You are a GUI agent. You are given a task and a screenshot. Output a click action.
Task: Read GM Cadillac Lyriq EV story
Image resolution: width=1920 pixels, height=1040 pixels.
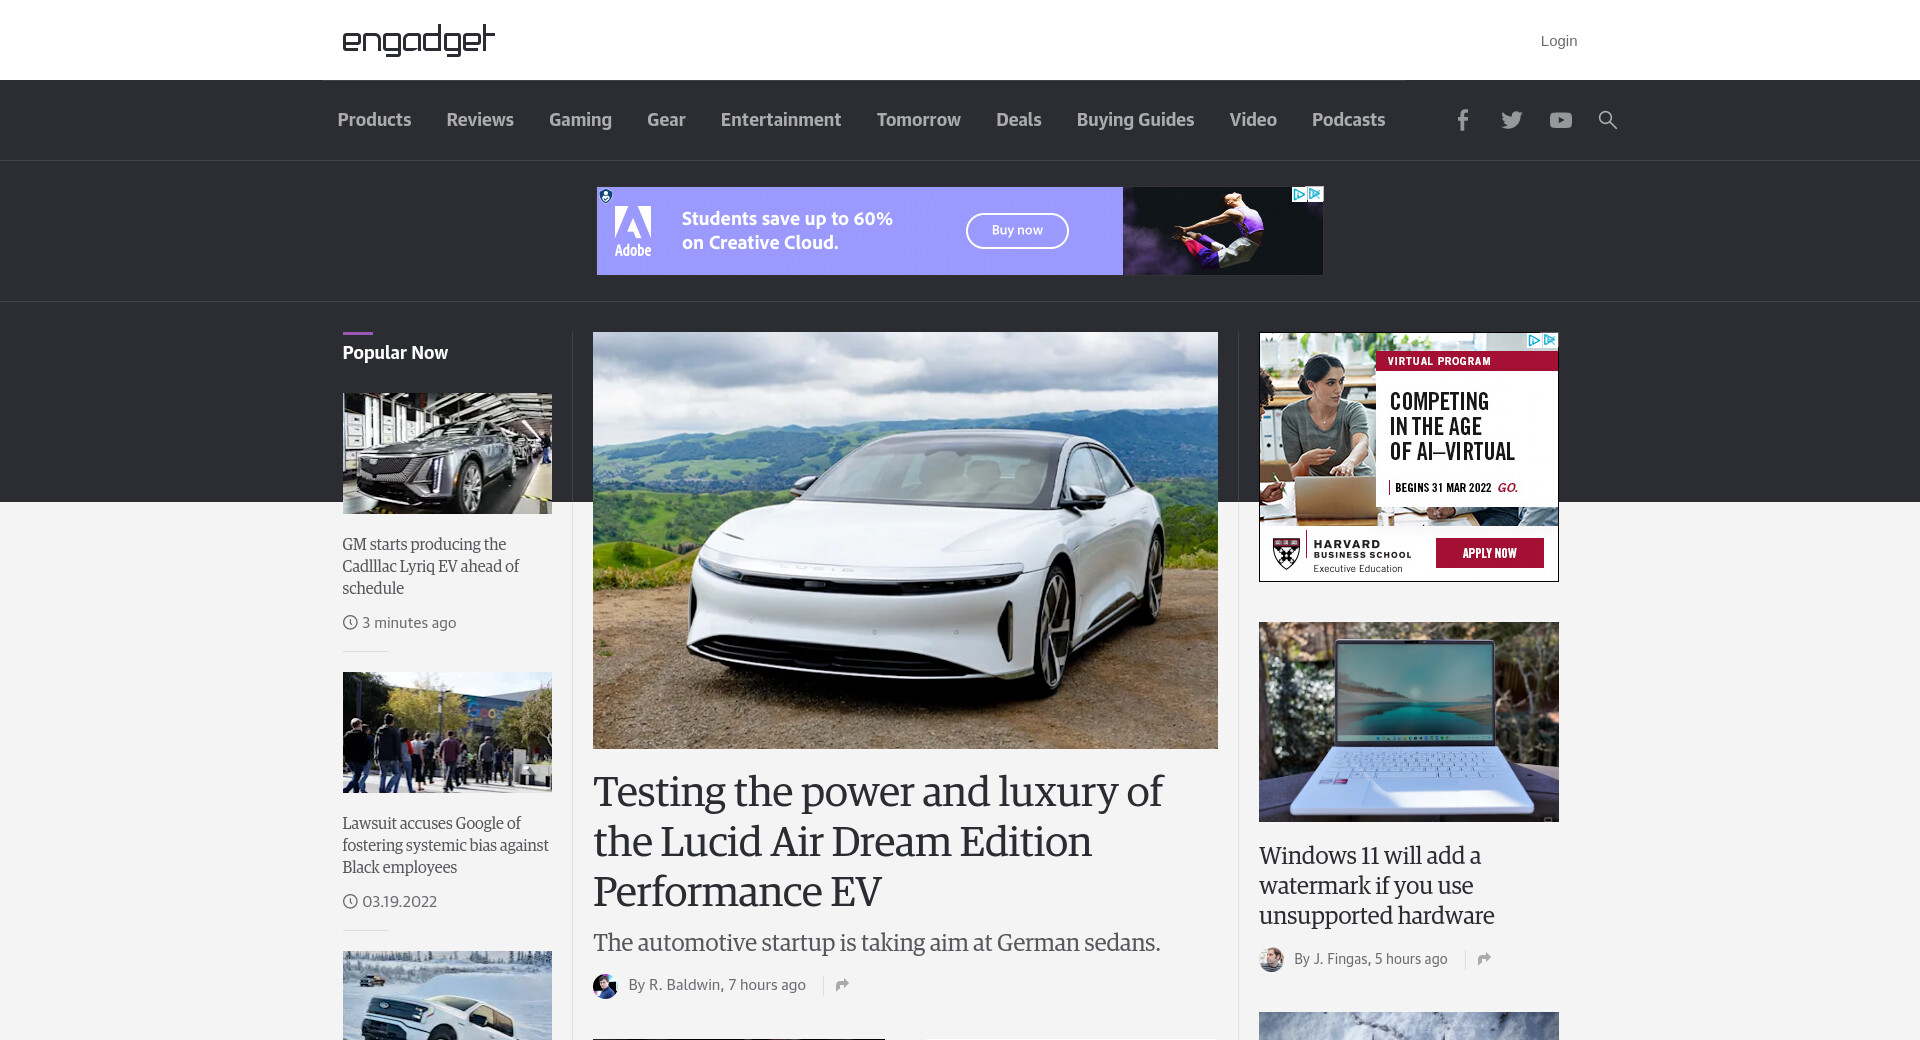[431, 566]
